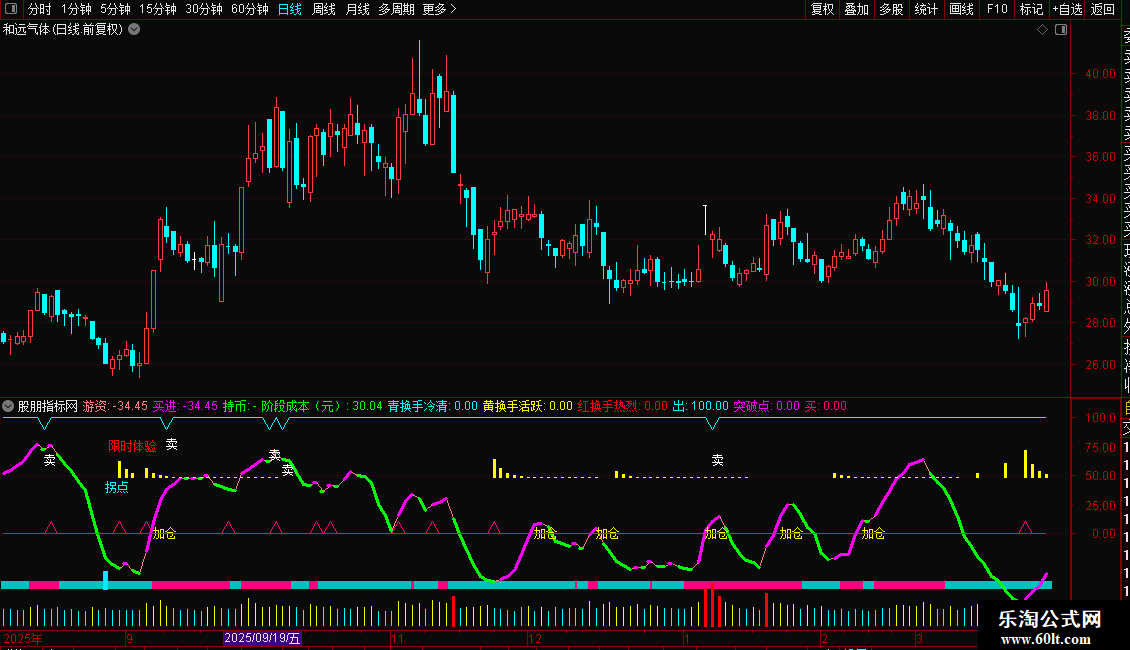
Task: Switch to 周线 weekly chart
Action: coord(324,9)
